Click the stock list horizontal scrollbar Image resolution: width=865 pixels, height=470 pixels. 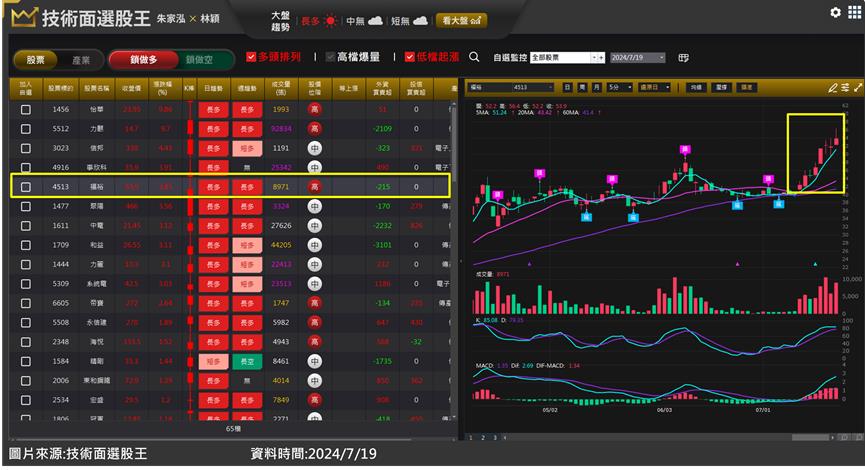[x=211, y=440]
